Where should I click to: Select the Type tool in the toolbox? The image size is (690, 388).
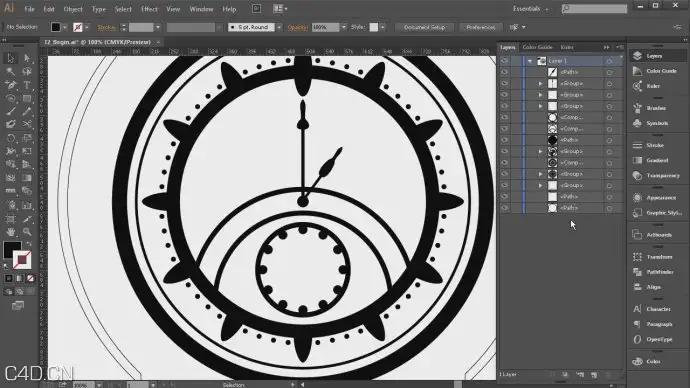pos(27,84)
